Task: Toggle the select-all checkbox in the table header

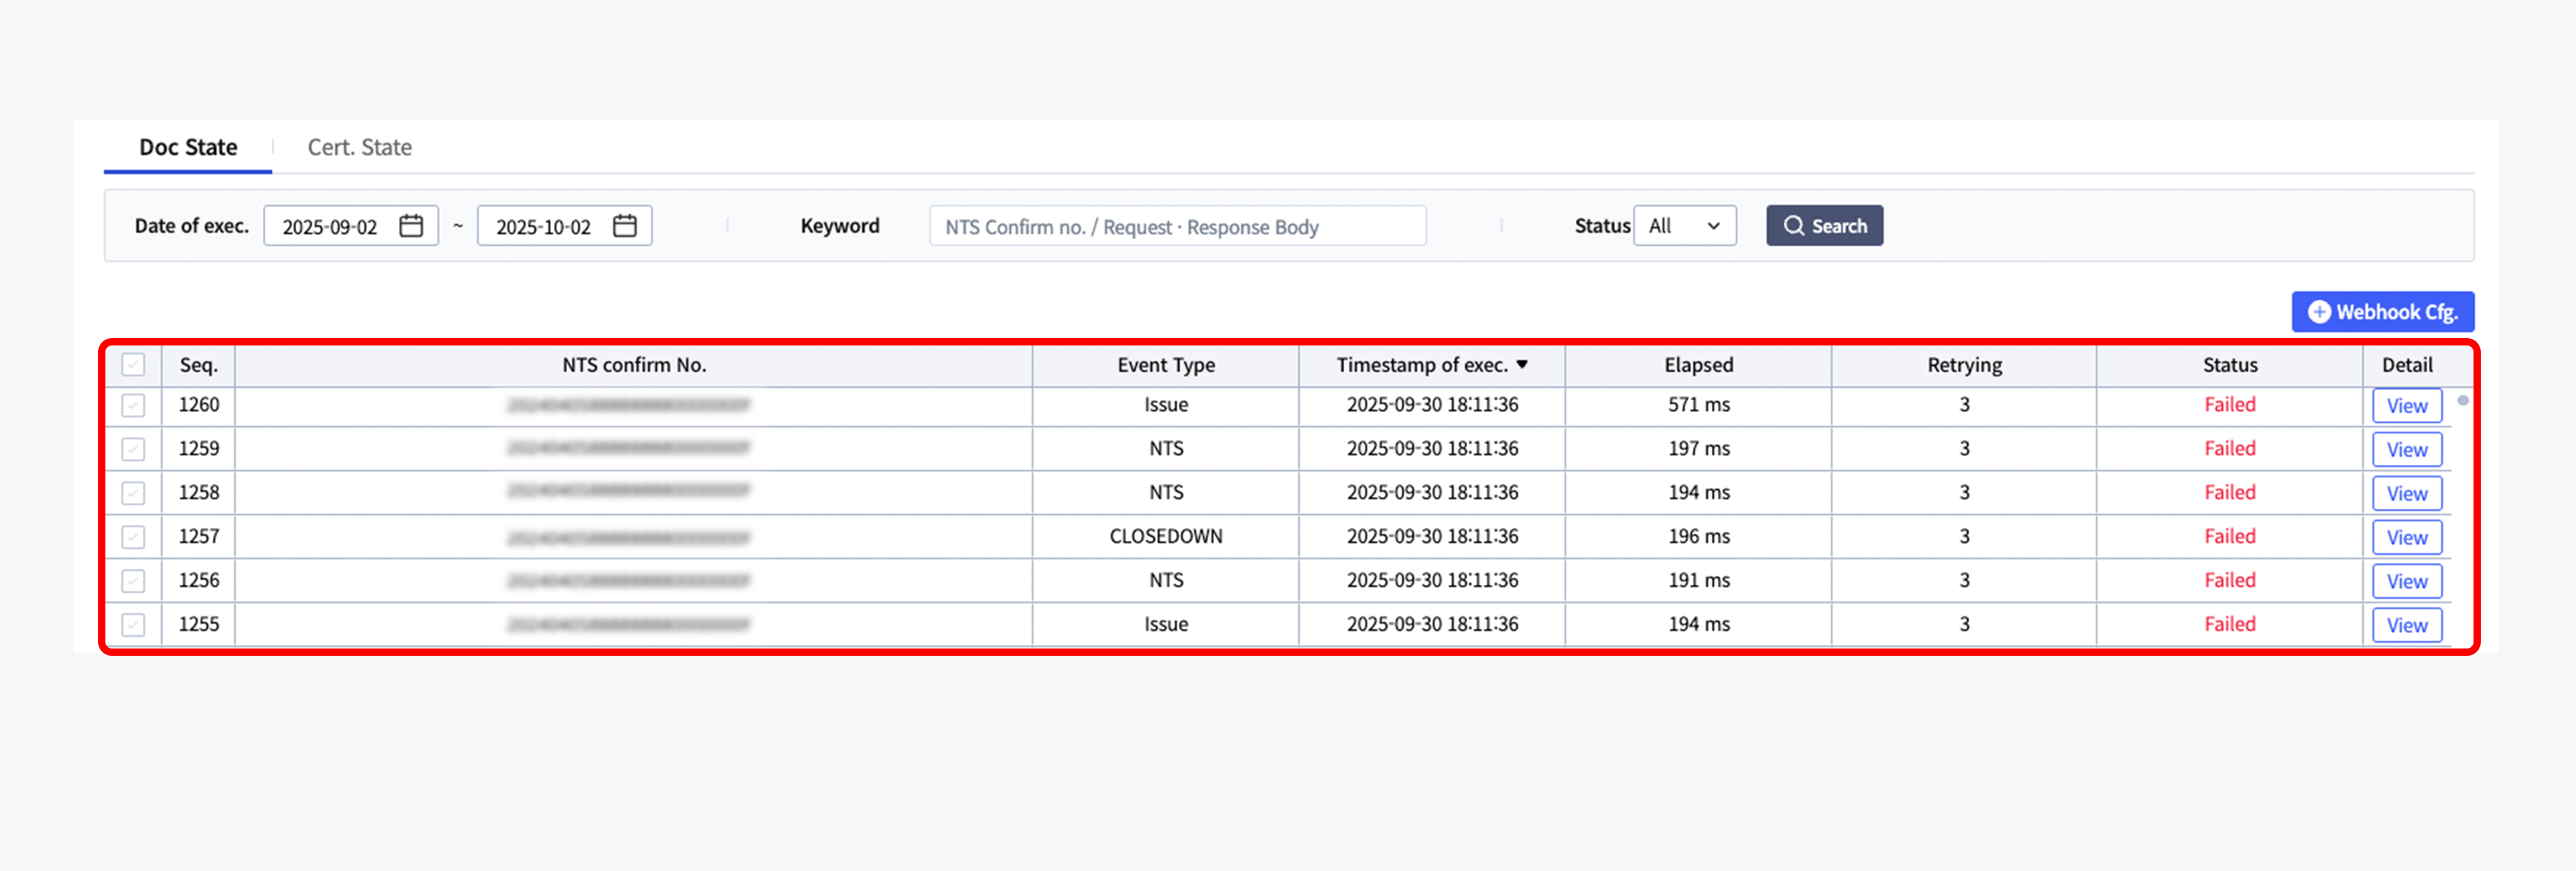Action: (133, 365)
